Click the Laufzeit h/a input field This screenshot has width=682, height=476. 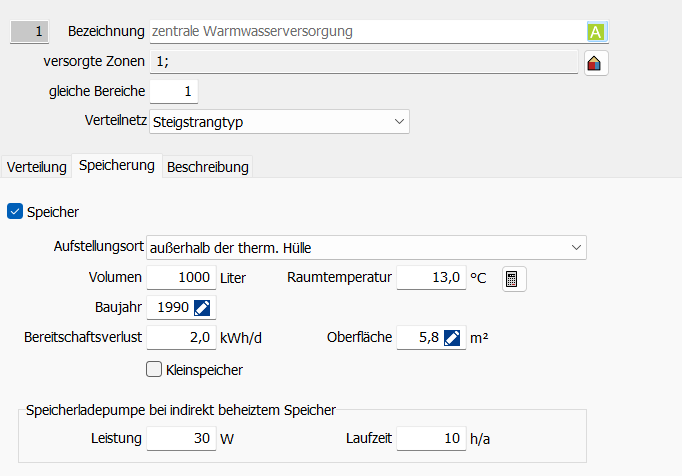tap(431, 437)
